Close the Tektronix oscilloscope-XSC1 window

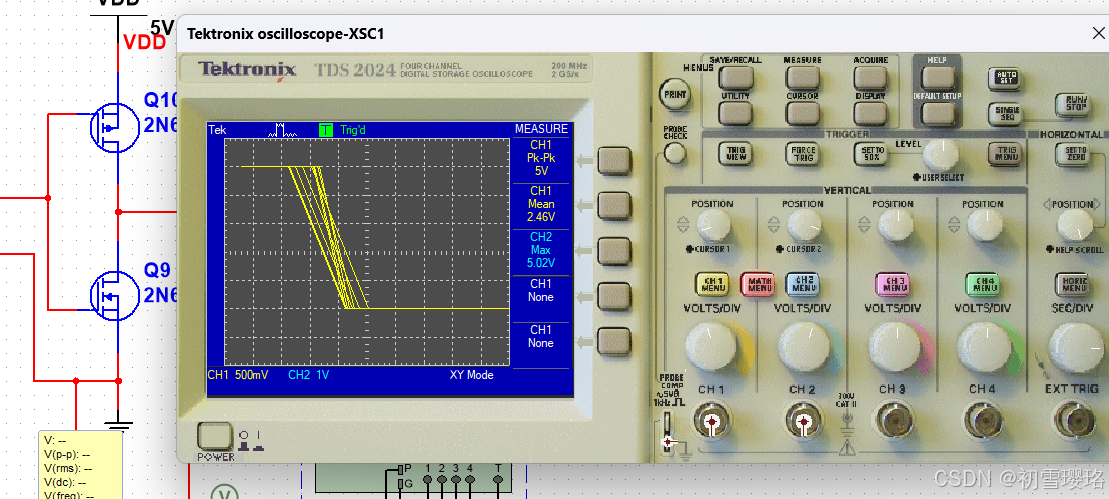(1098, 33)
